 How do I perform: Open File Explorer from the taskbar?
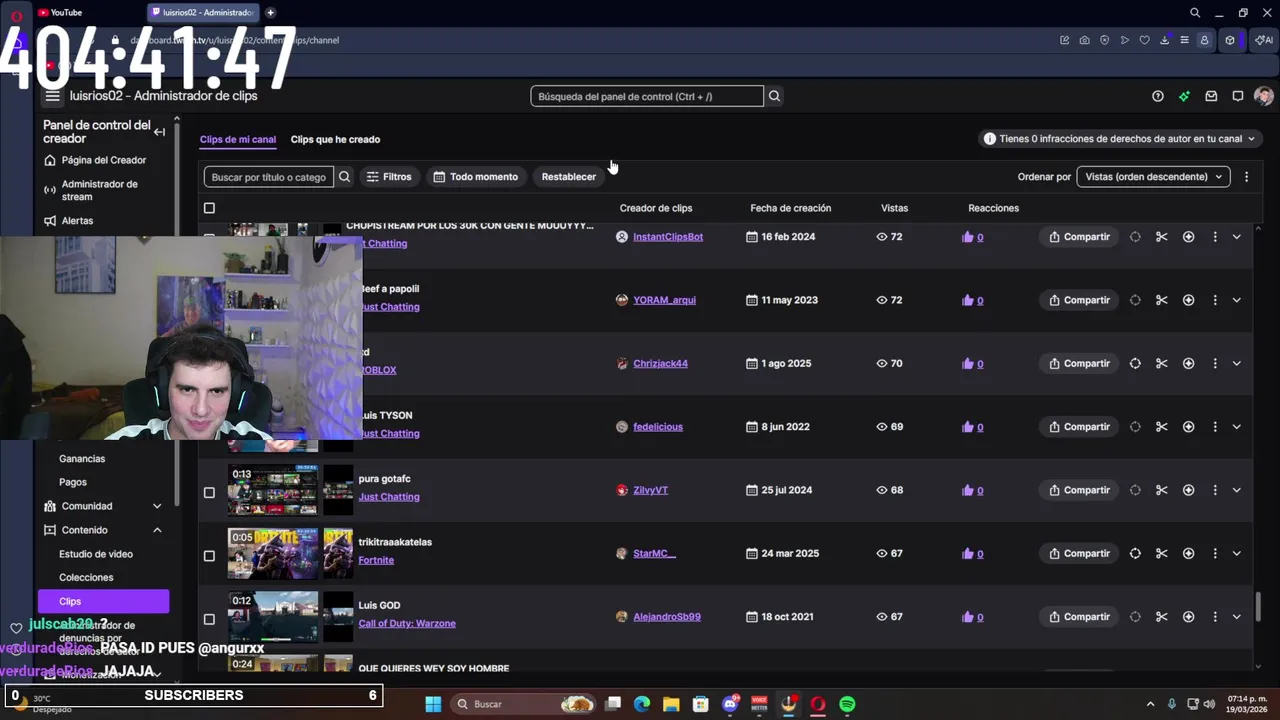coord(671,704)
